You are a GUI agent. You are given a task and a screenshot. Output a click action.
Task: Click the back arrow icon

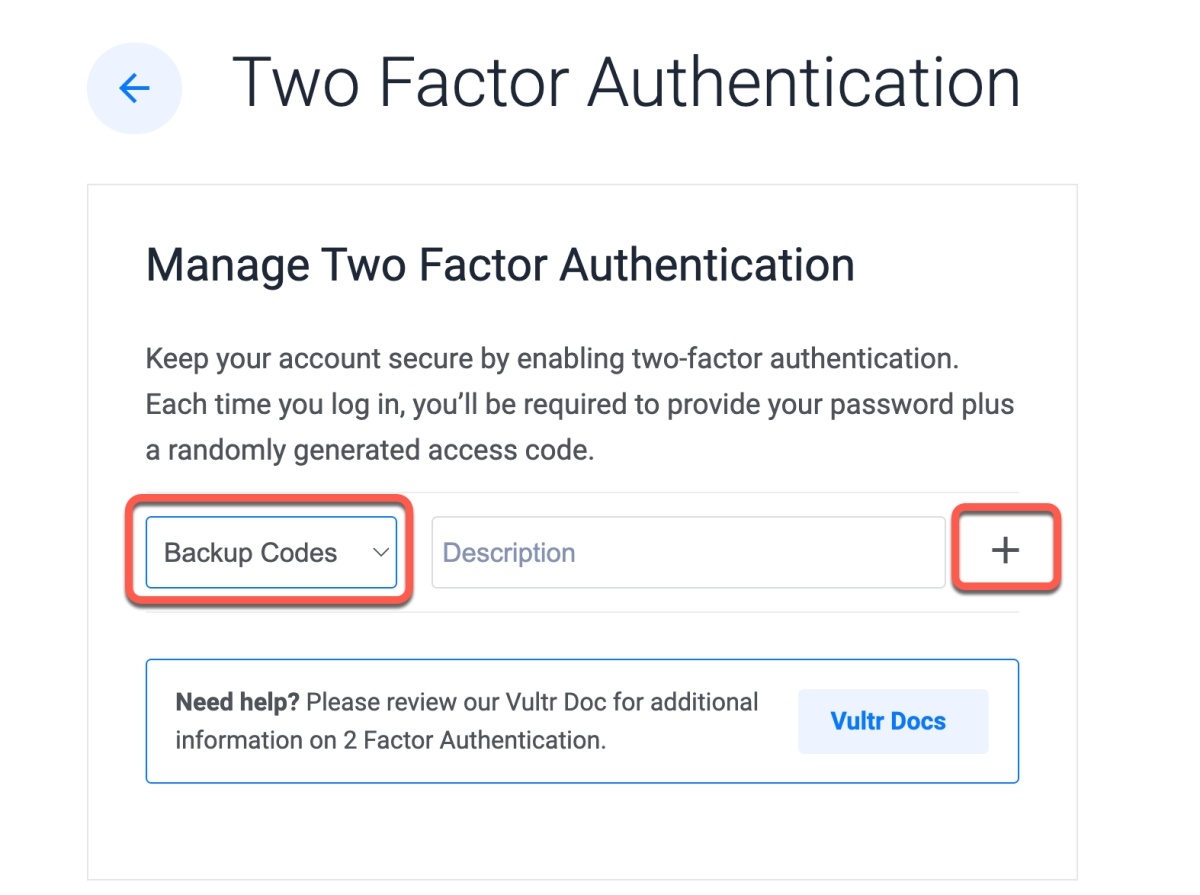tap(134, 89)
